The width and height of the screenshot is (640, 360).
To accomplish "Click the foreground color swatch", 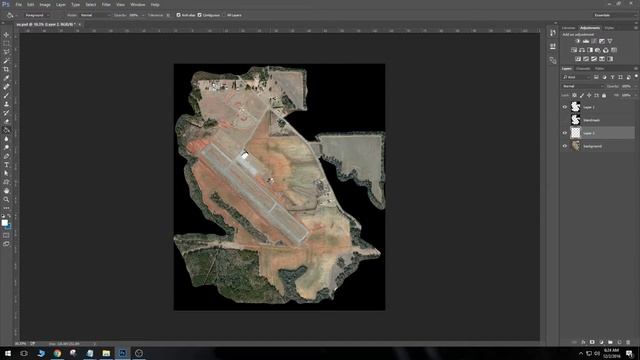I will (4, 222).
